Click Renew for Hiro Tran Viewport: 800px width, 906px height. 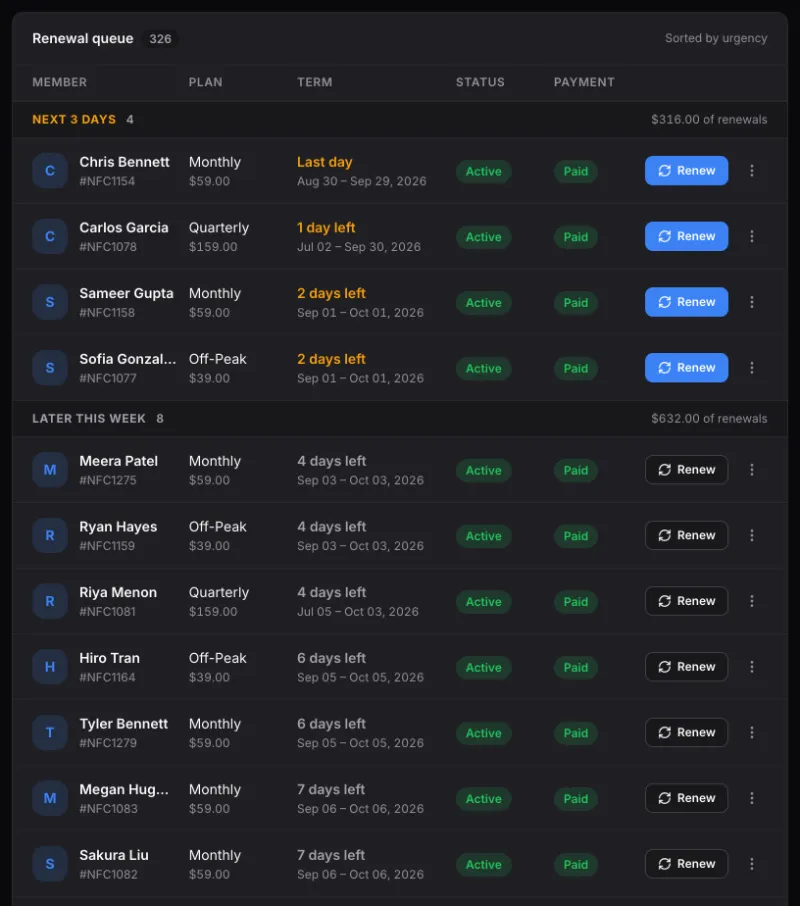[x=686, y=667]
